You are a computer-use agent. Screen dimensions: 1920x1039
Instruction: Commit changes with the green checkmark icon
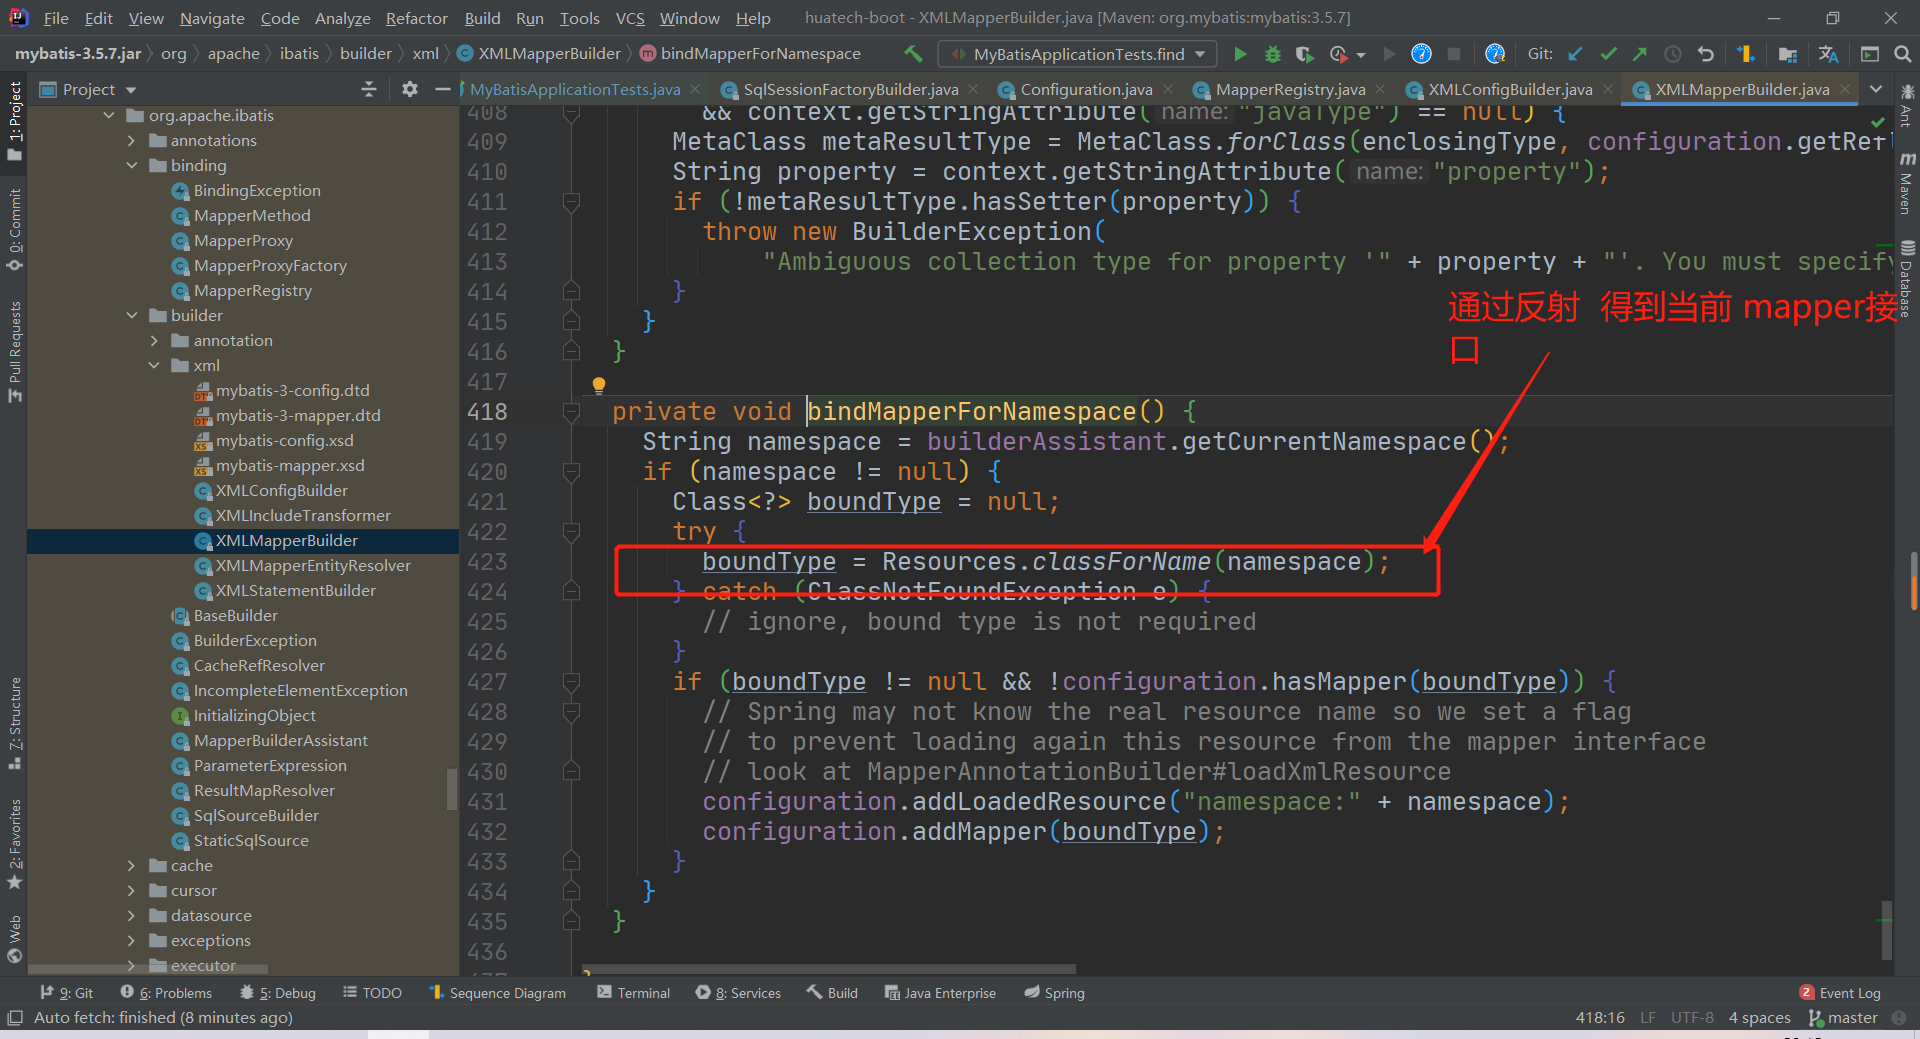[x=1608, y=54]
